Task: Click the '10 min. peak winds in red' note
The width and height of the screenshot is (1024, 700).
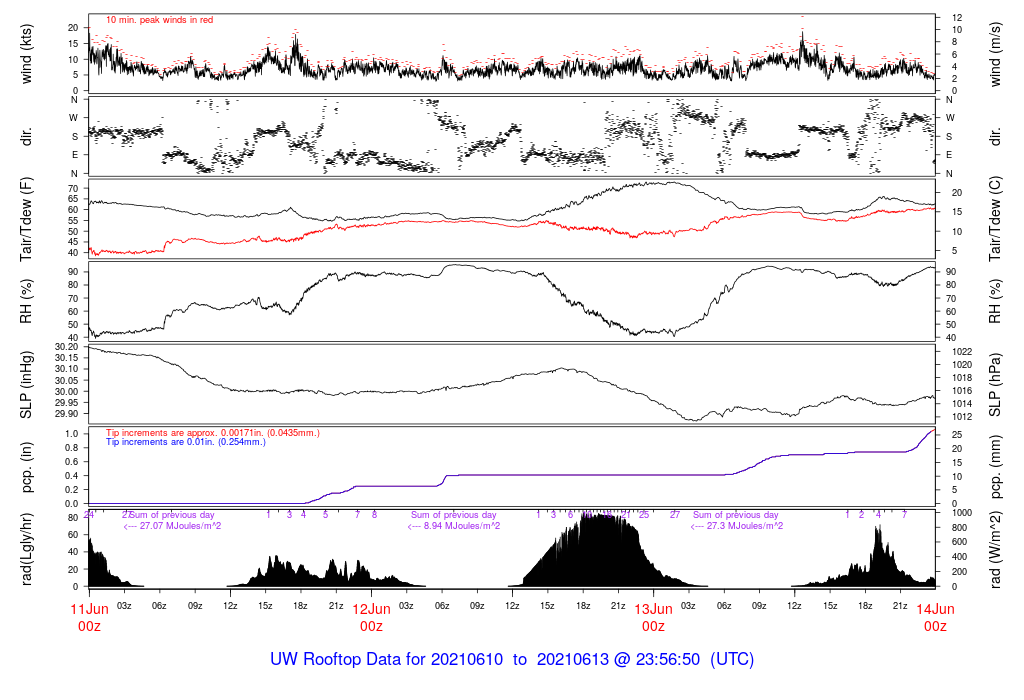Action: click(159, 20)
